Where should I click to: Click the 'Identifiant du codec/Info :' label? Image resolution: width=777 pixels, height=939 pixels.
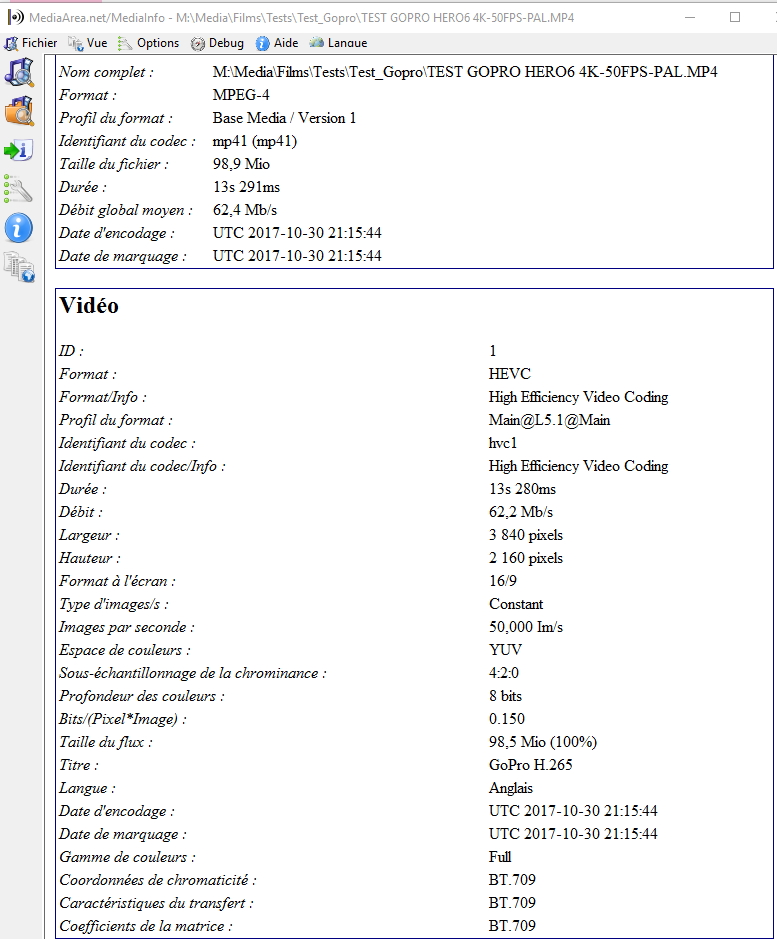(142, 466)
